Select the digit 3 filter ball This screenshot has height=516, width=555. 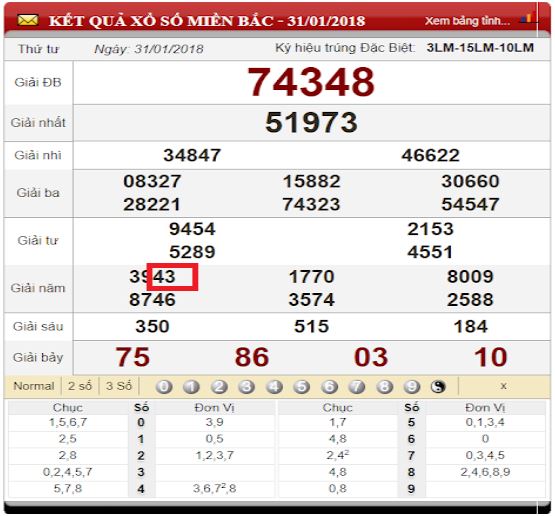pos(247,386)
